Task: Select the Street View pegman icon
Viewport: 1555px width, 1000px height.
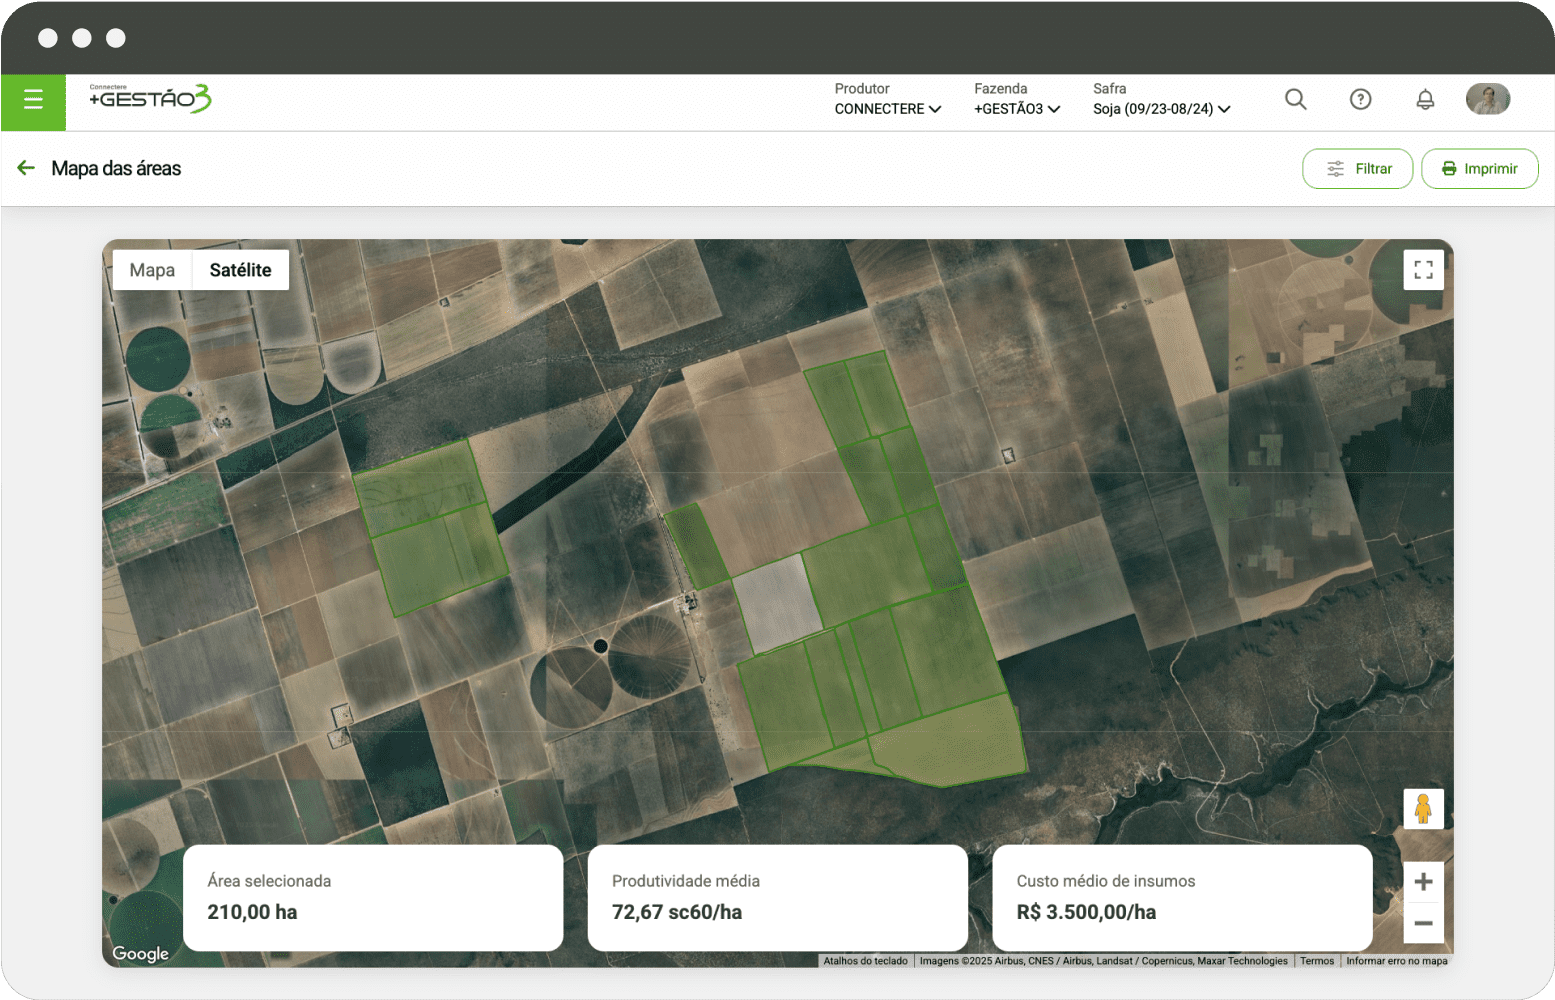Action: point(1423,808)
